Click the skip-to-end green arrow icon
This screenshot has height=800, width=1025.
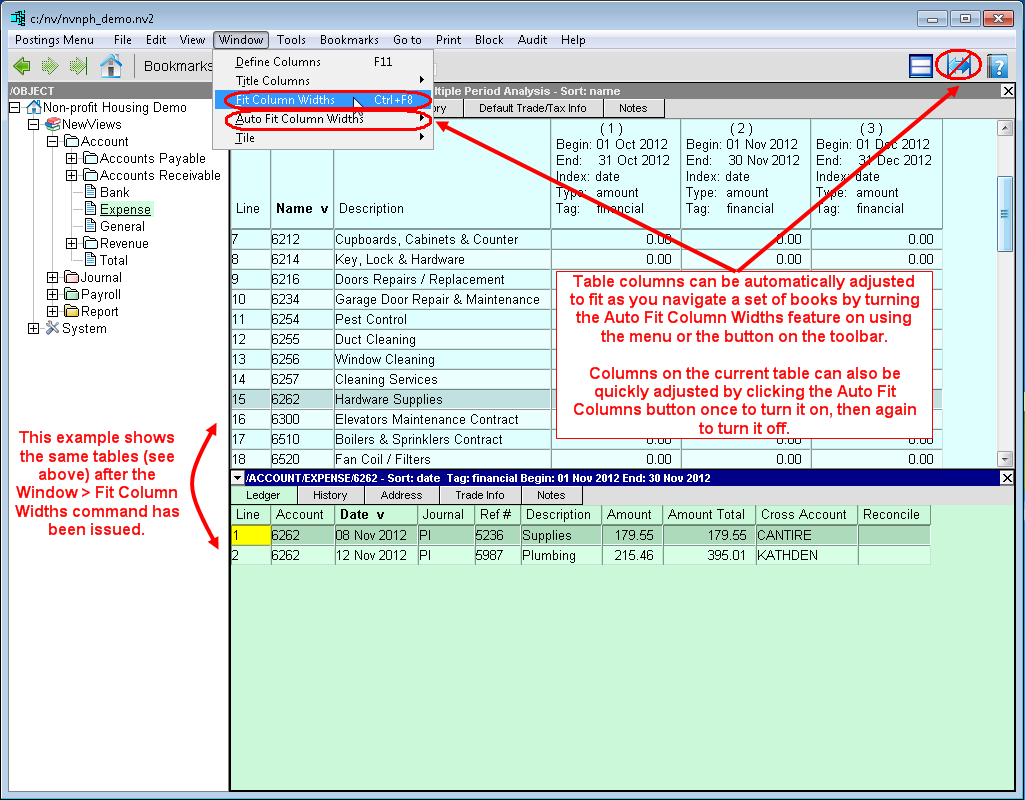pos(78,66)
